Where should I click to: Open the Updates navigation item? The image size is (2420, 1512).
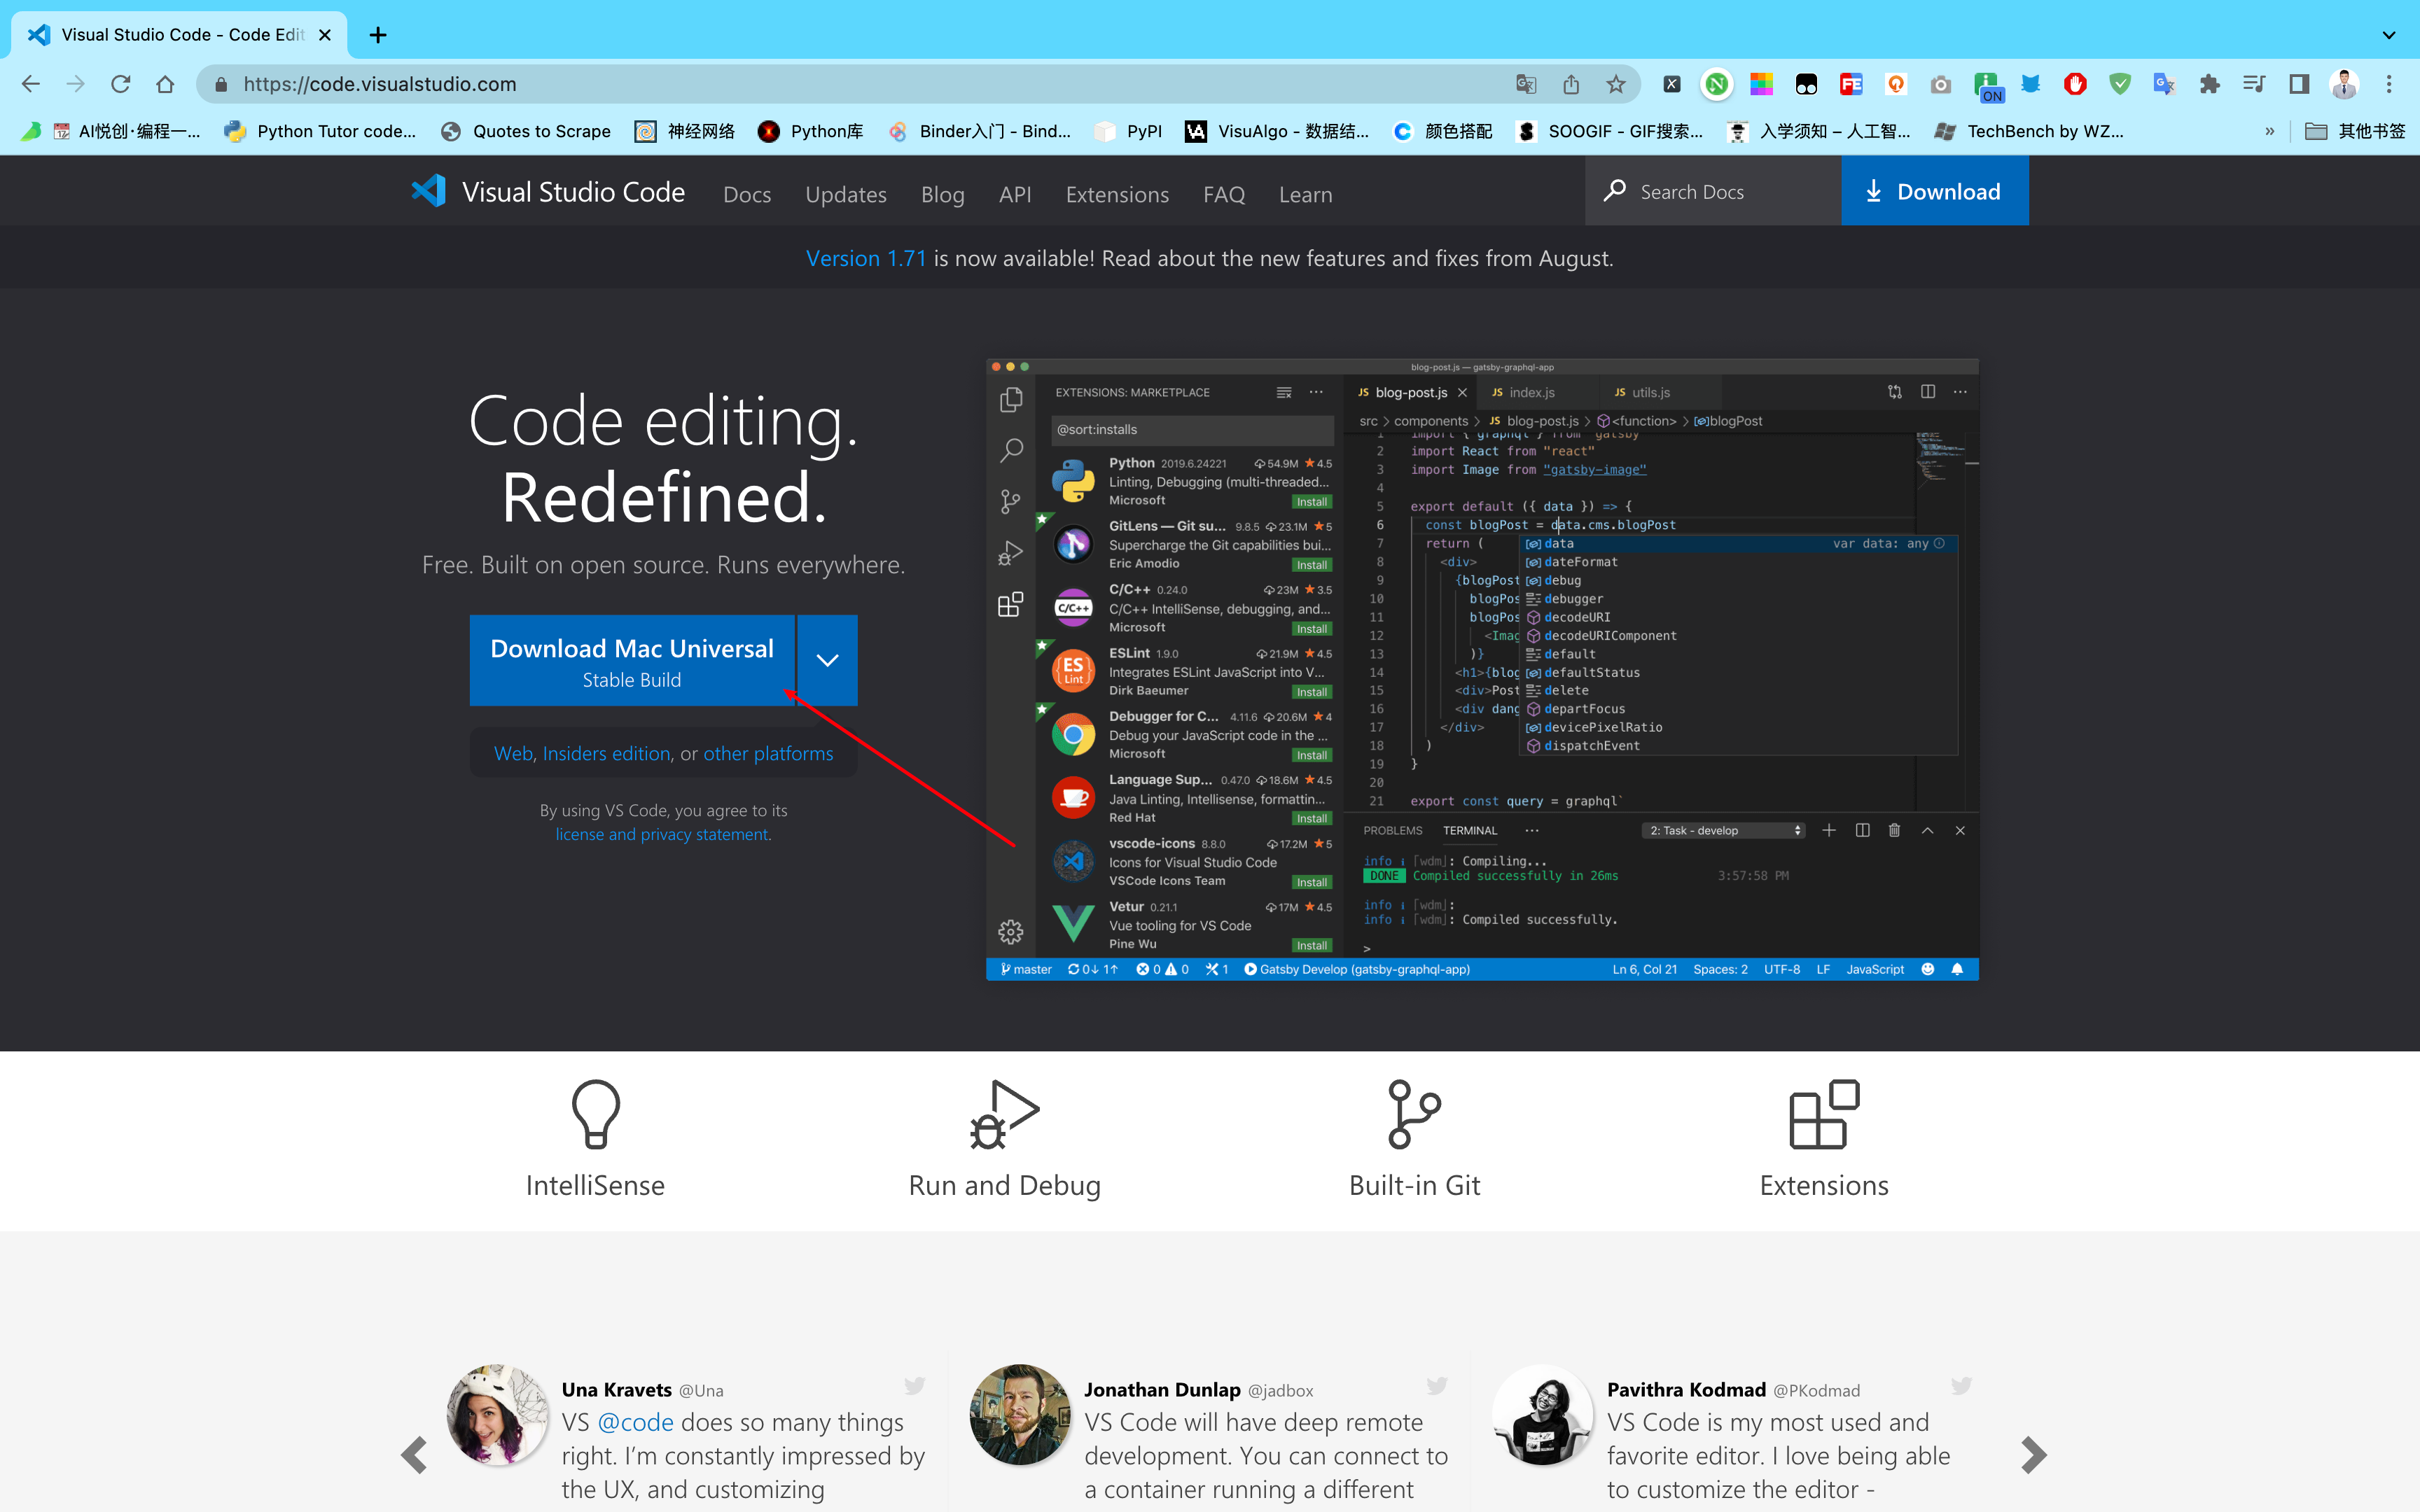click(x=846, y=194)
